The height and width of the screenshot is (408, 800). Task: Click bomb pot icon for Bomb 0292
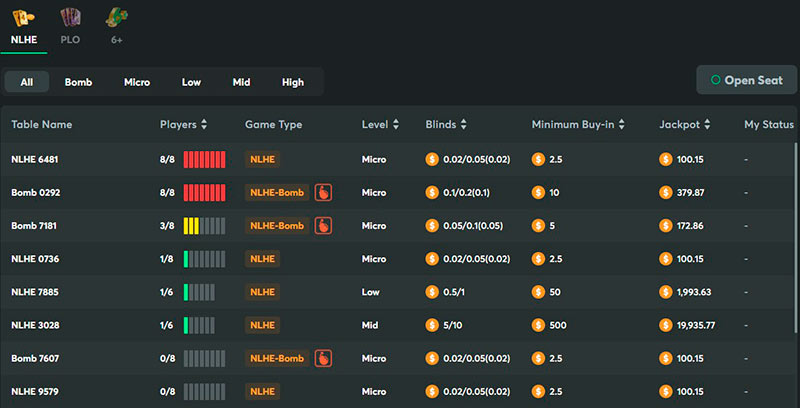[323, 192]
